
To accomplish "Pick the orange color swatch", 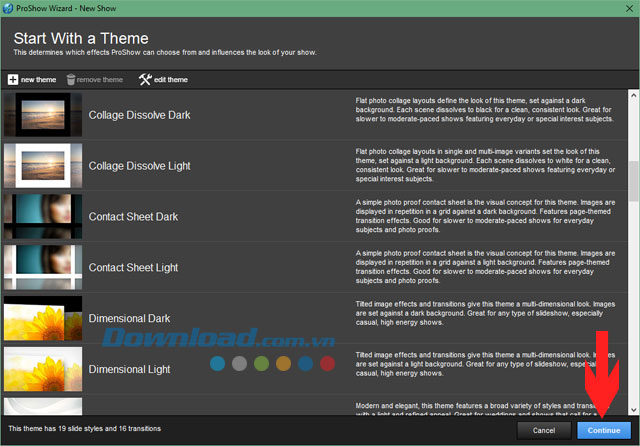I will click(x=283, y=363).
